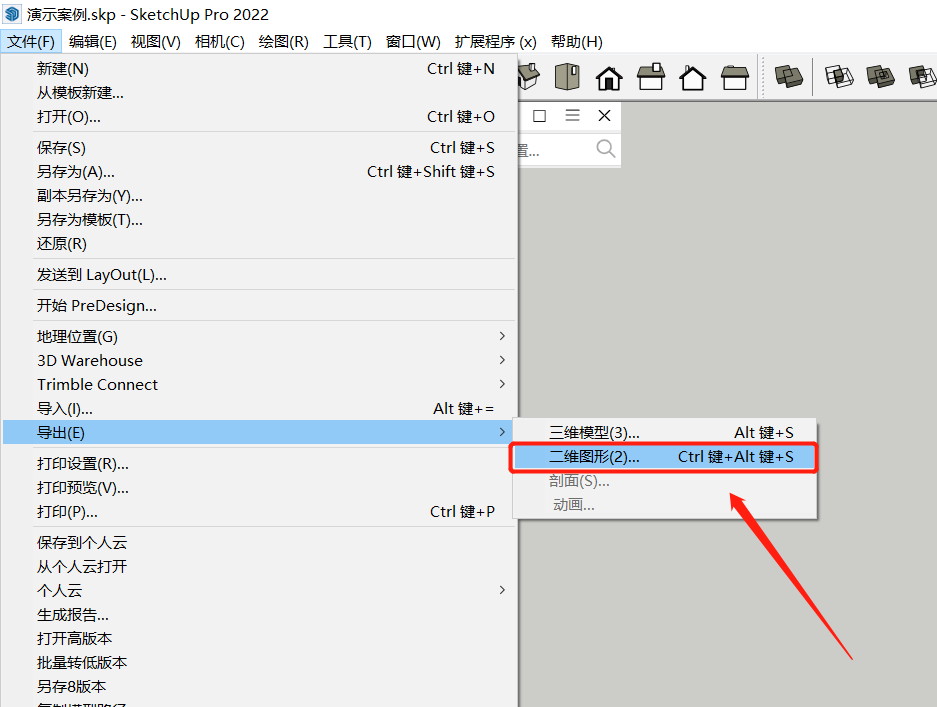This screenshot has width=937, height=707.
Task: Choose 打印设置(R)... menu entry
Action: pyautogui.click(x=259, y=463)
